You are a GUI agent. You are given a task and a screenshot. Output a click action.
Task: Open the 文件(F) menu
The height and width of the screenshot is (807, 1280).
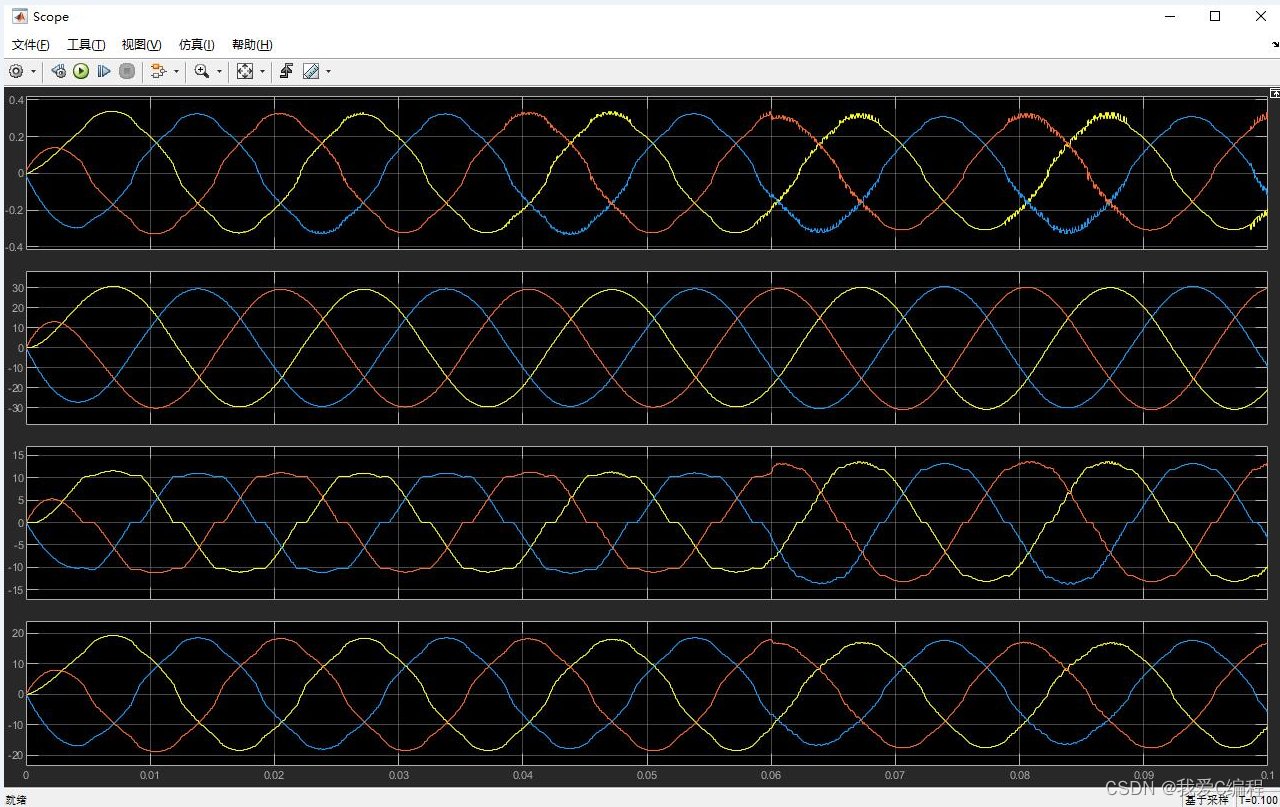coord(30,45)
